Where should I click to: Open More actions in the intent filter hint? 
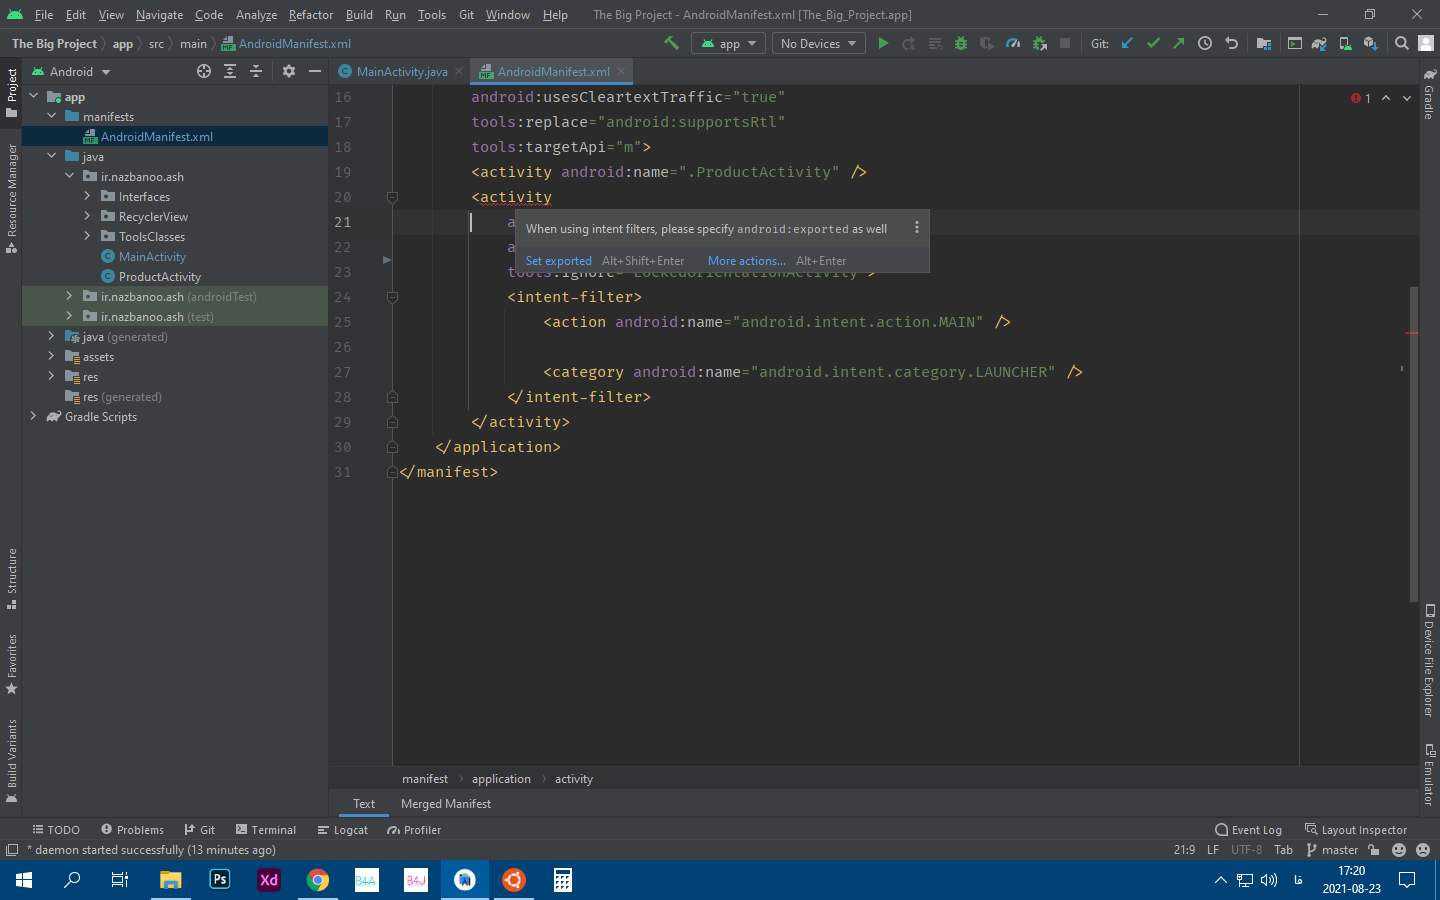(745, 260)
